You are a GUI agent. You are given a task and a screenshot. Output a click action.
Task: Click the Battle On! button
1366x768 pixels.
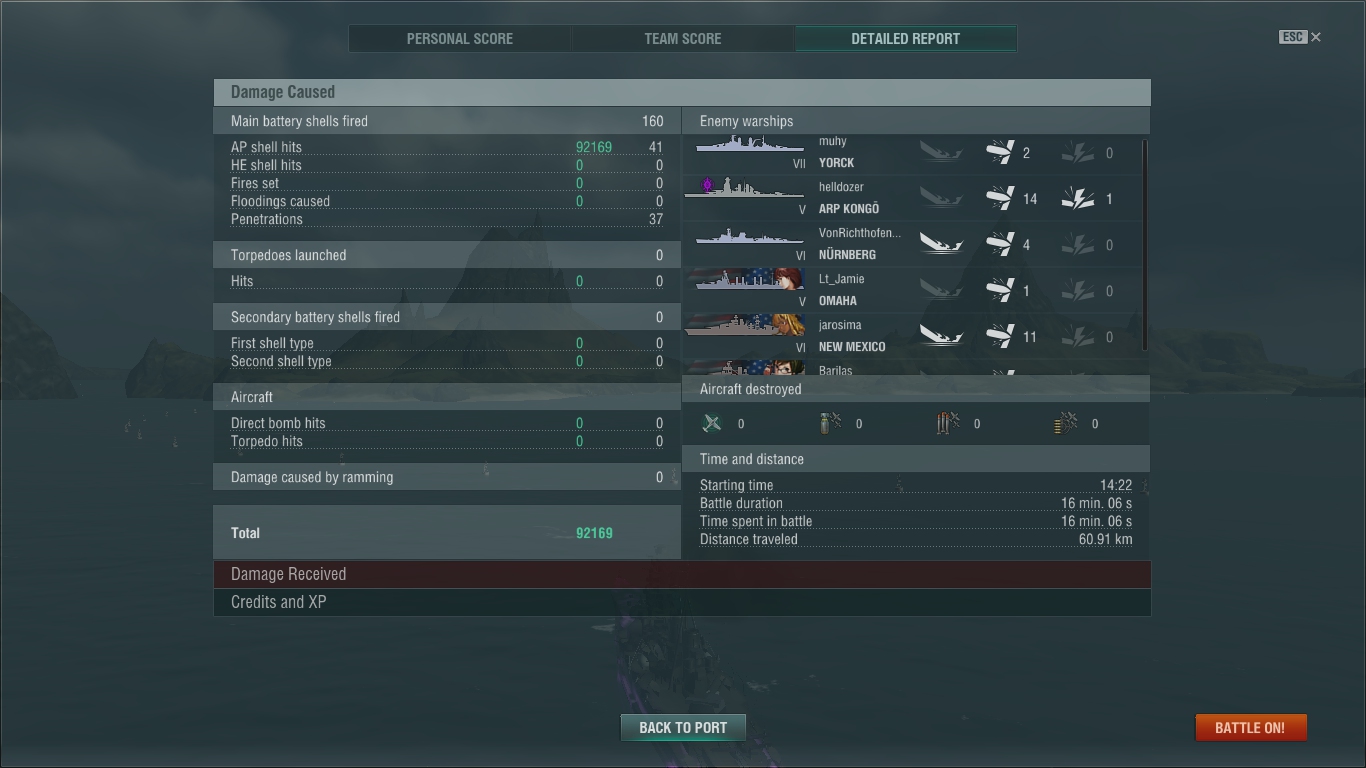[x=1250, y=727]
